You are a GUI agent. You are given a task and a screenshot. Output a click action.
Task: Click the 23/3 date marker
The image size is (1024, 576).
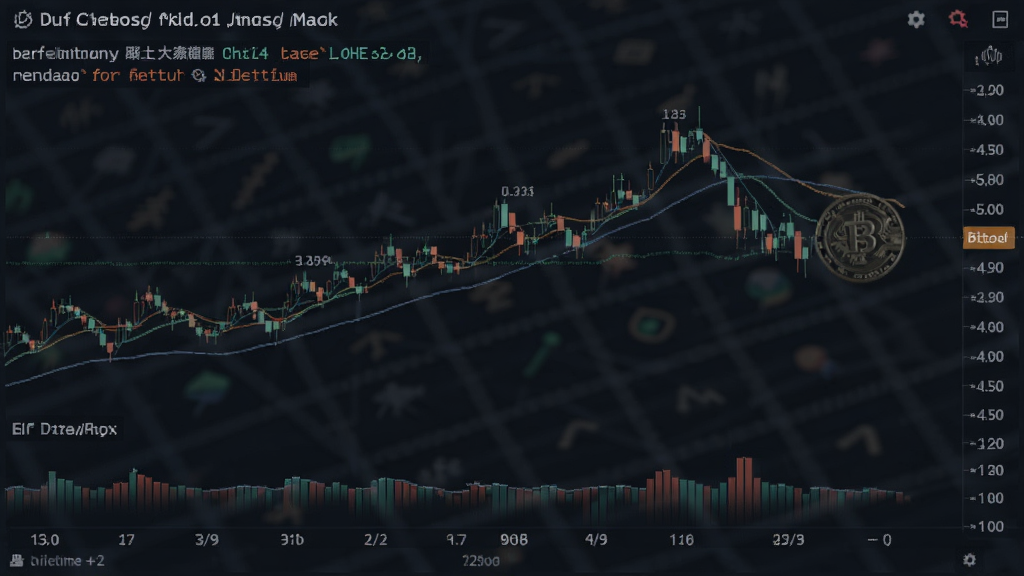coord(788,539)
